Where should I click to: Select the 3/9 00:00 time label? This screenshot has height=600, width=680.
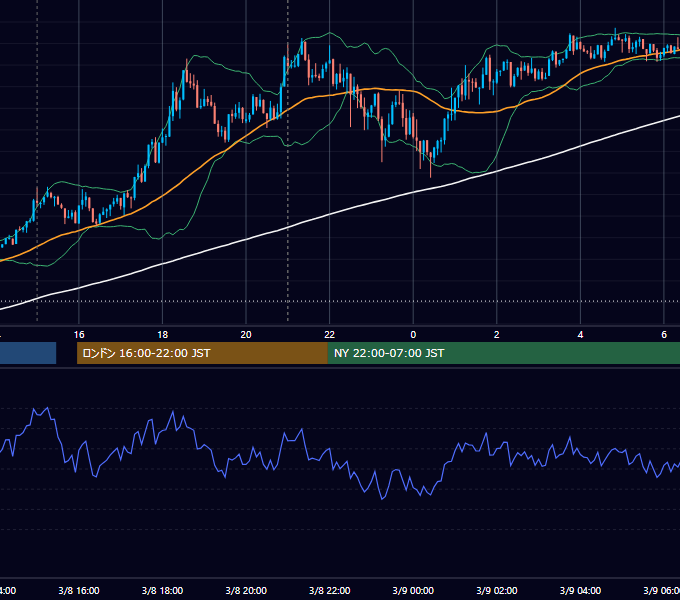pyautogui.click(x=413, y=590)
